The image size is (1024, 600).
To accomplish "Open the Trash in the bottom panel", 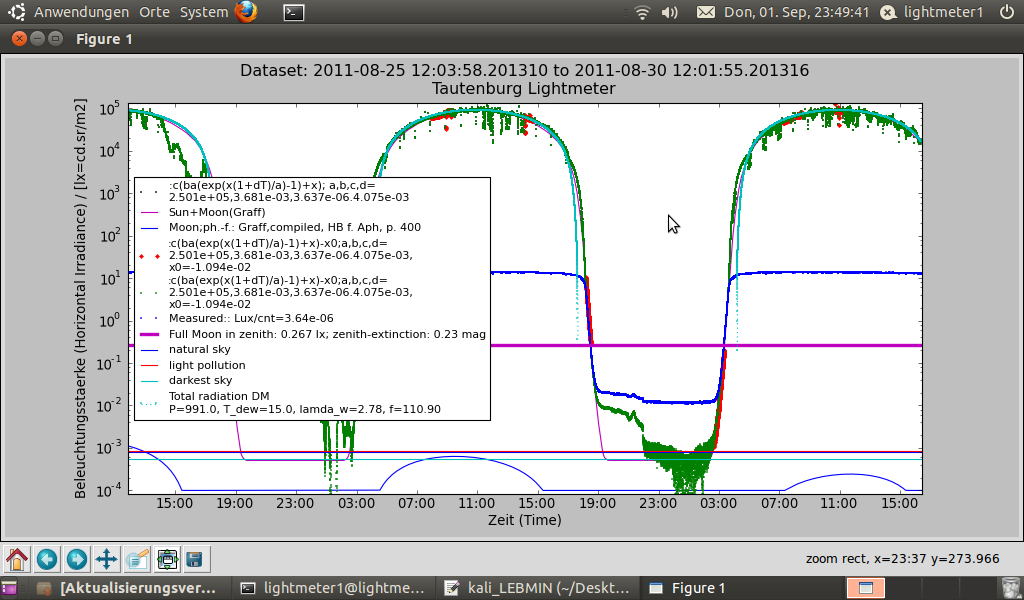I will pyautogui.click(x=1010, y=588).
